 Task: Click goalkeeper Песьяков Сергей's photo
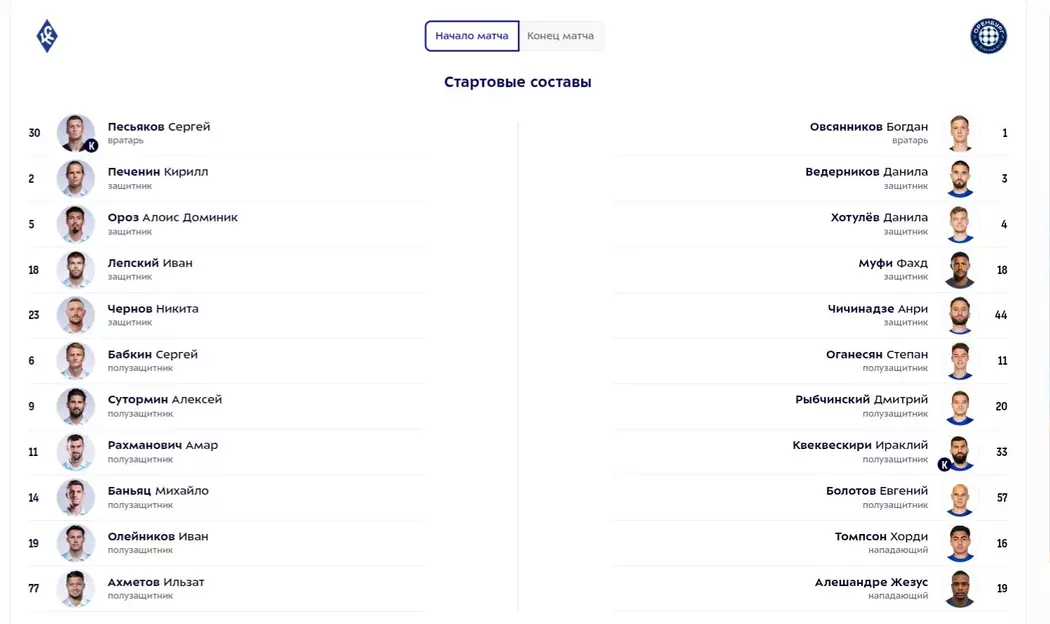tap(76, 133)
